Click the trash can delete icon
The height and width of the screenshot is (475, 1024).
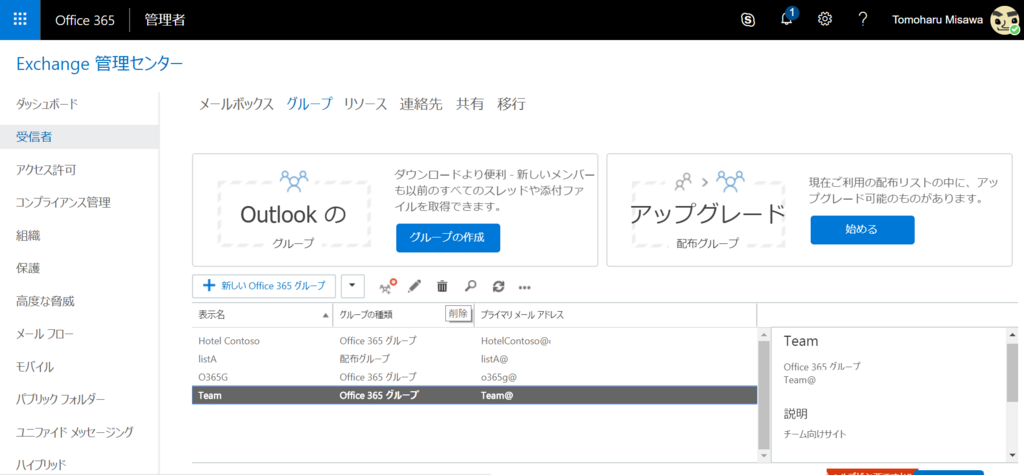[x=442, y=286]
